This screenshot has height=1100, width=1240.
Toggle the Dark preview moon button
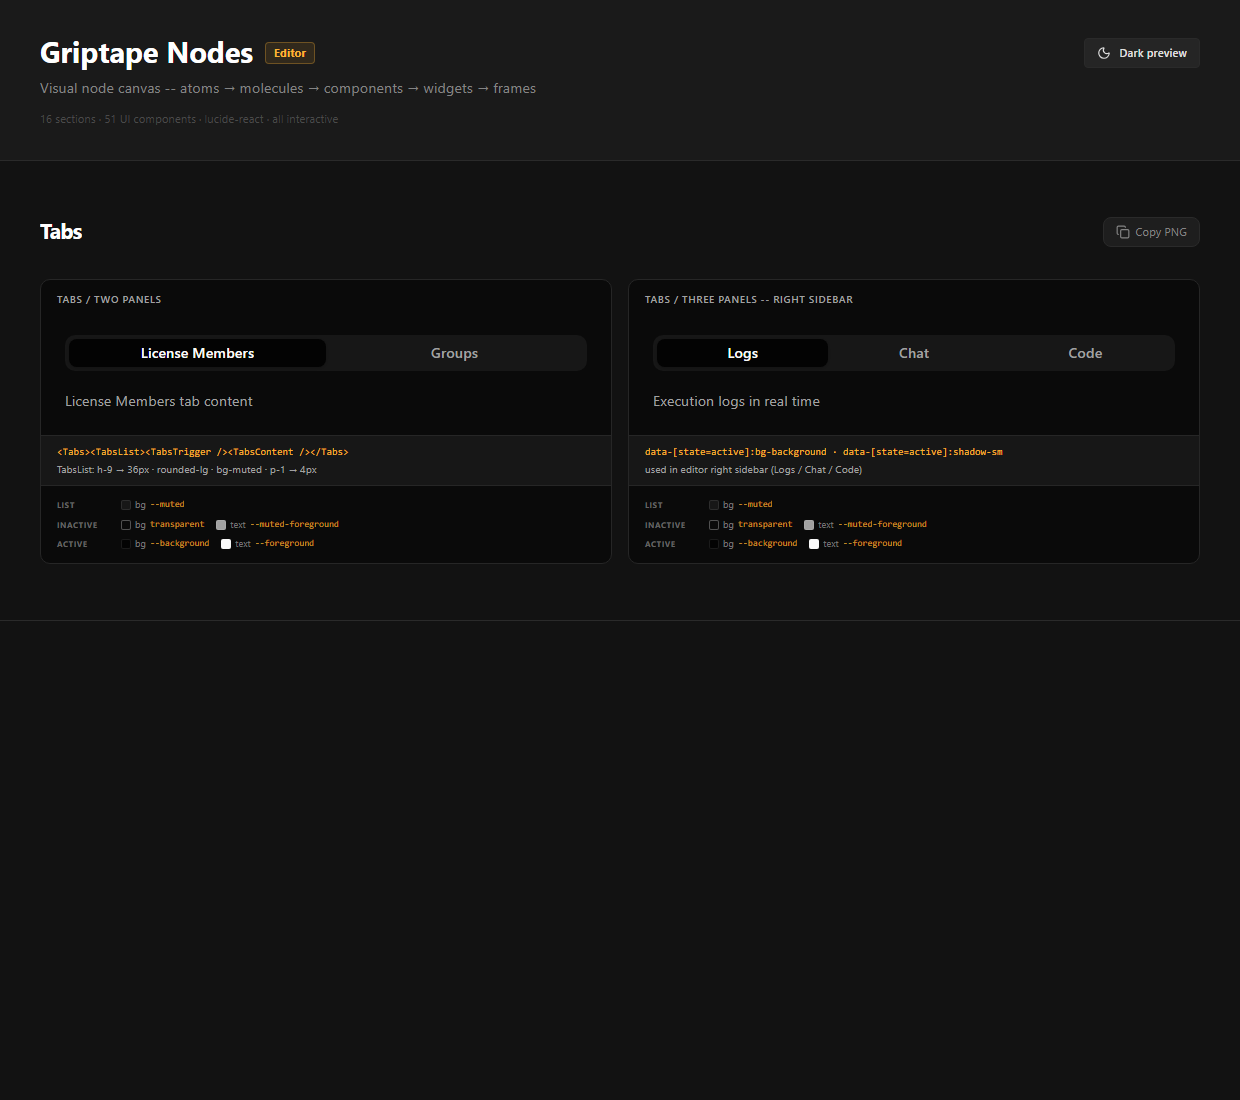pos(1141,53)
